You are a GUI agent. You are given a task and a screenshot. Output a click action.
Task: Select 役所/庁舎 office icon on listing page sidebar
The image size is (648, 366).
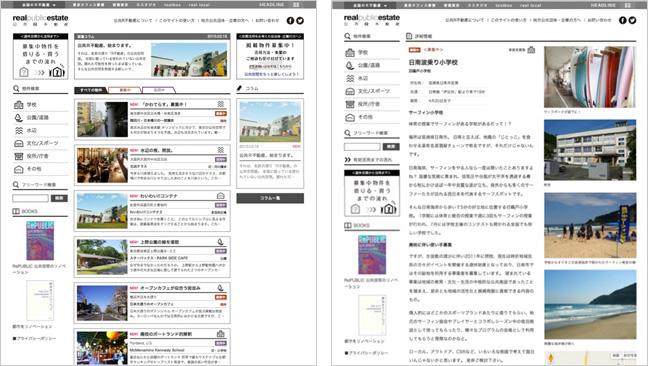coord(19,156)
